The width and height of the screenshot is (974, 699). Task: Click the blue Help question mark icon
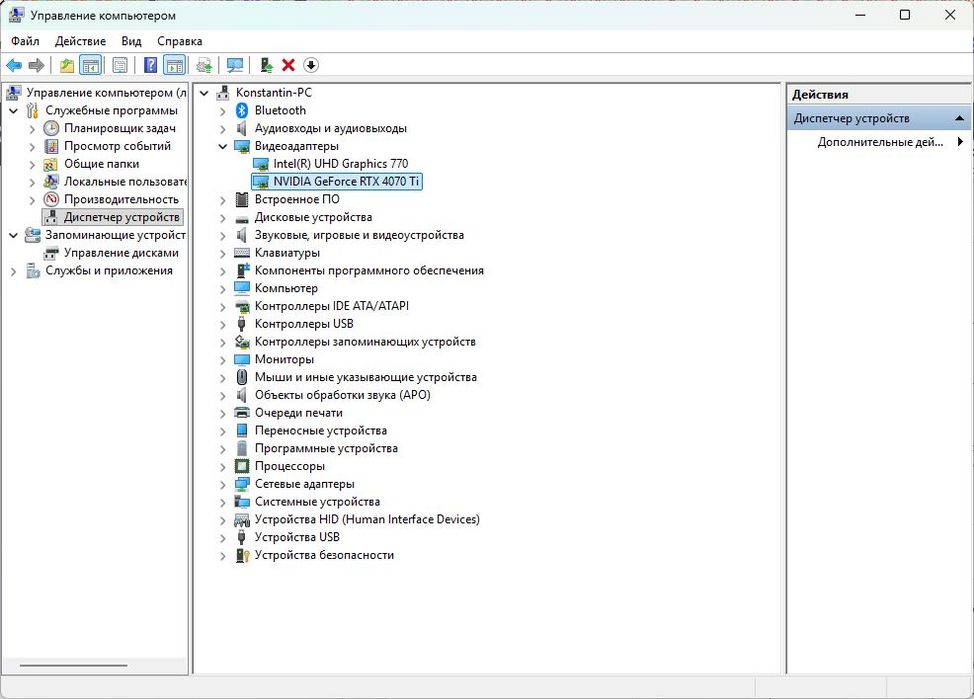tap(150, 65)
